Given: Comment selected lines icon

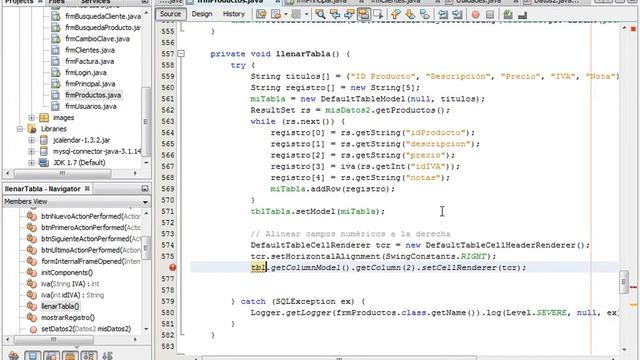Looking at the screenshot, I should (x=508, y=15).
